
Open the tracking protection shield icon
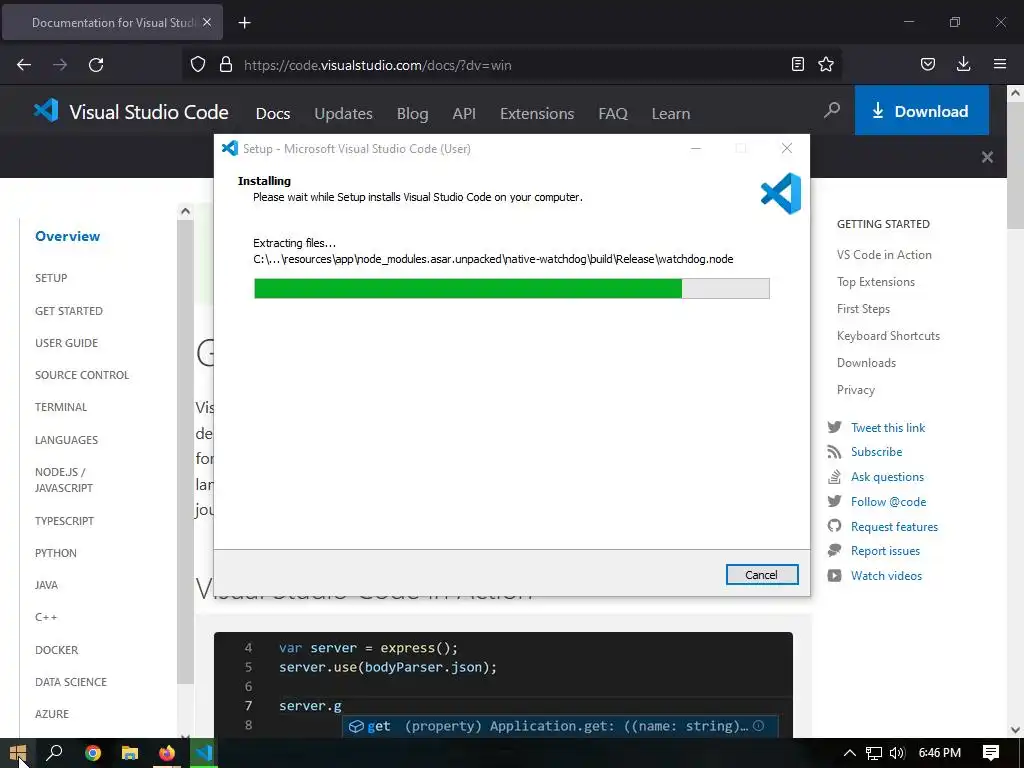(198, 65)
